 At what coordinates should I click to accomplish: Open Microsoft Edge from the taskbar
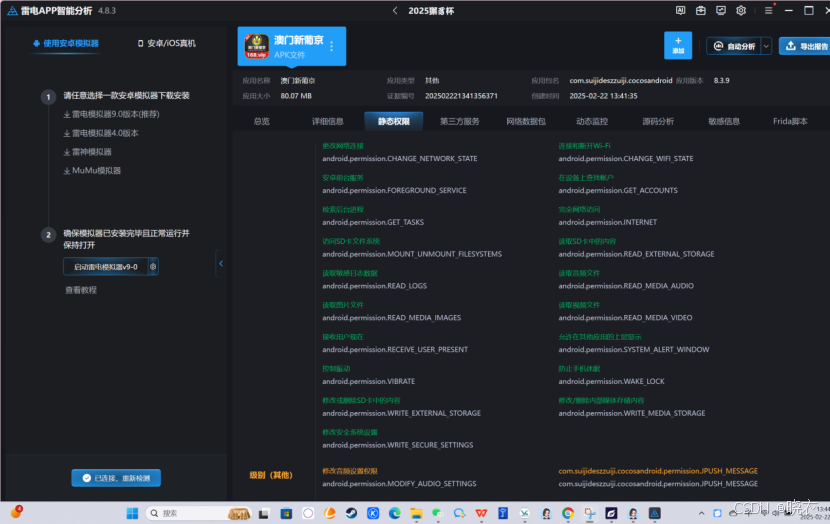tap(394, 513)
